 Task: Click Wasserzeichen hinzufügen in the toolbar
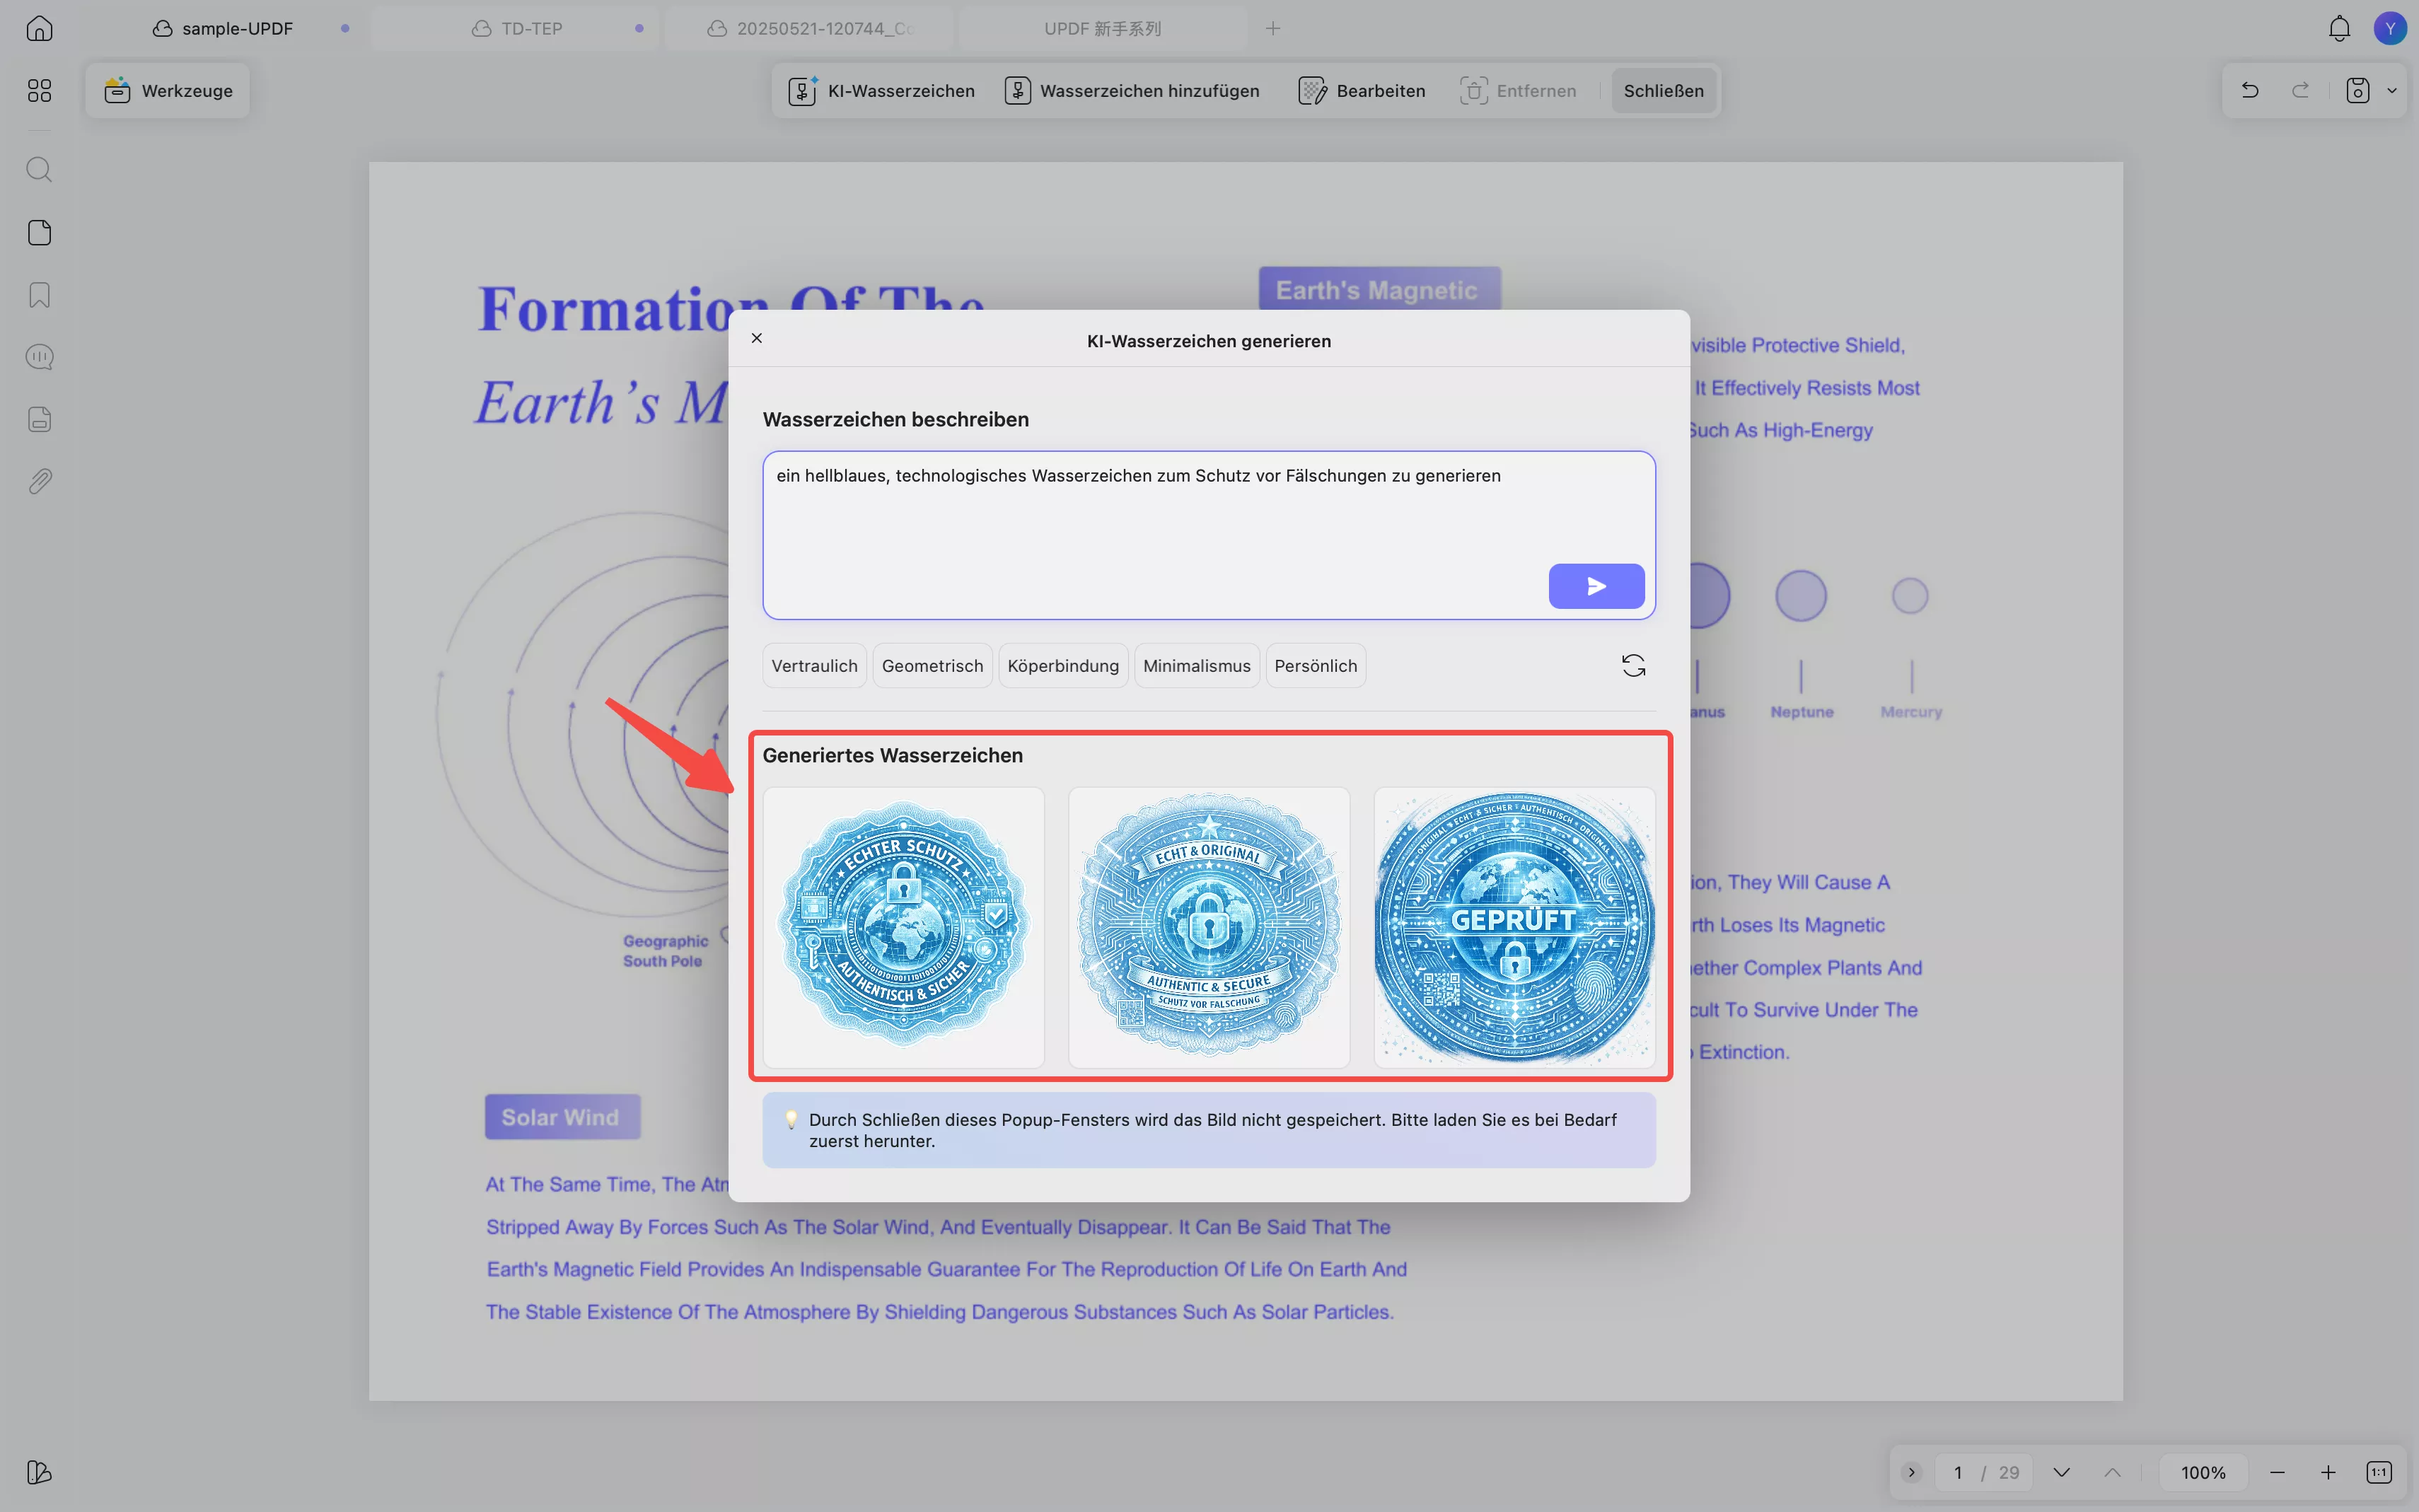(x=1131, y=91)
